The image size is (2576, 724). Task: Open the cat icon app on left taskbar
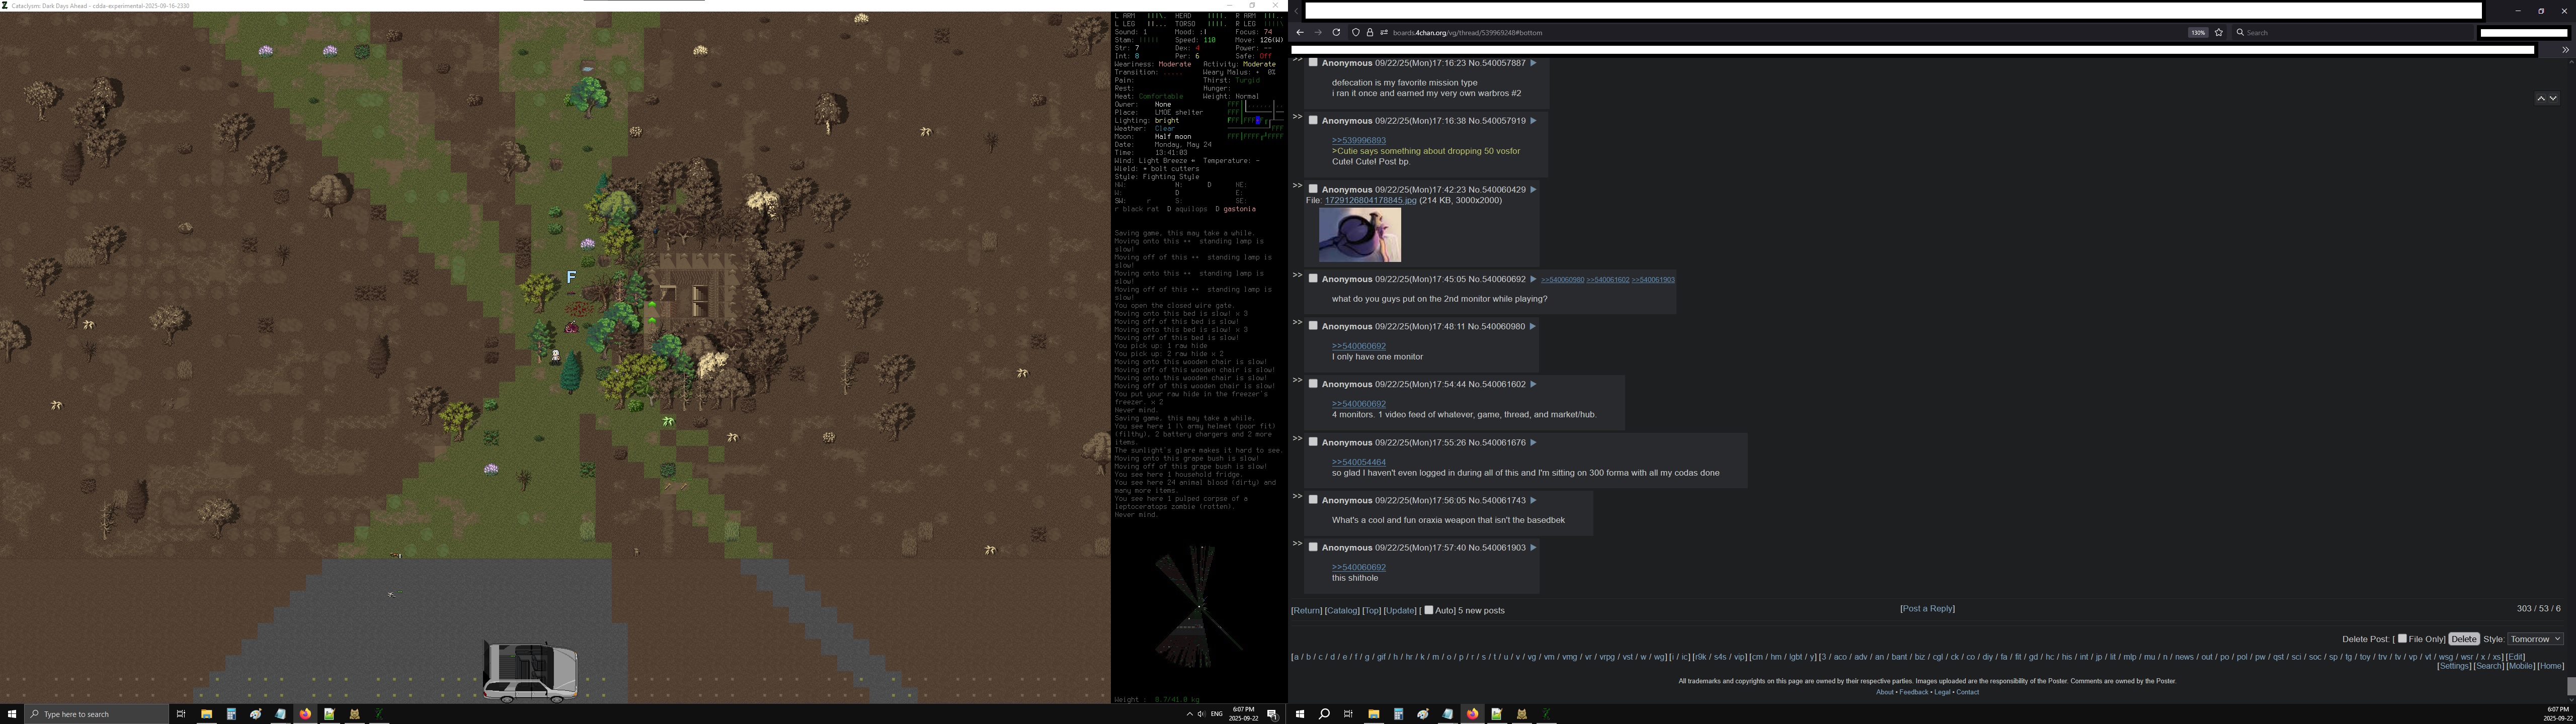354,714
